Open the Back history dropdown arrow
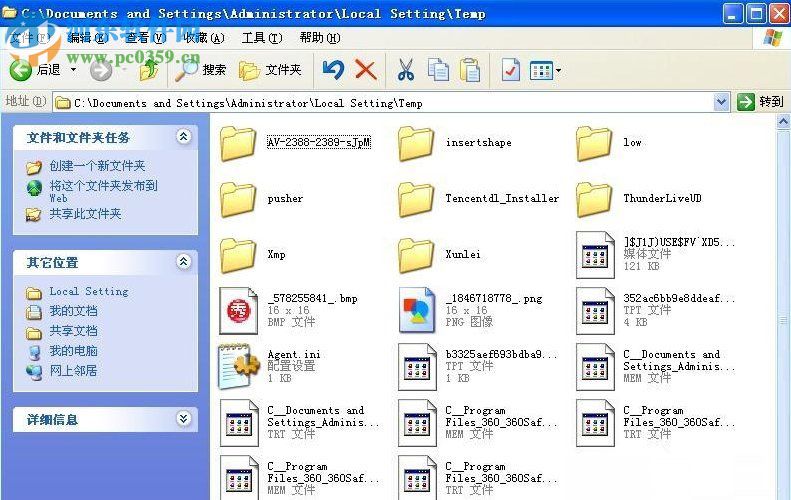Image resolution: width=791 pixels, height=500 pixels. pos(74,70)
